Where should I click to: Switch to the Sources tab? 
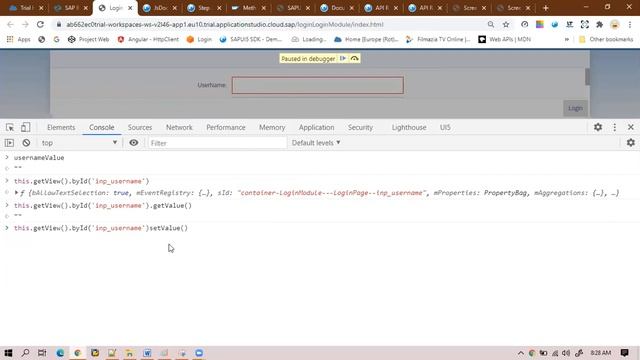[x=140, y=127]
